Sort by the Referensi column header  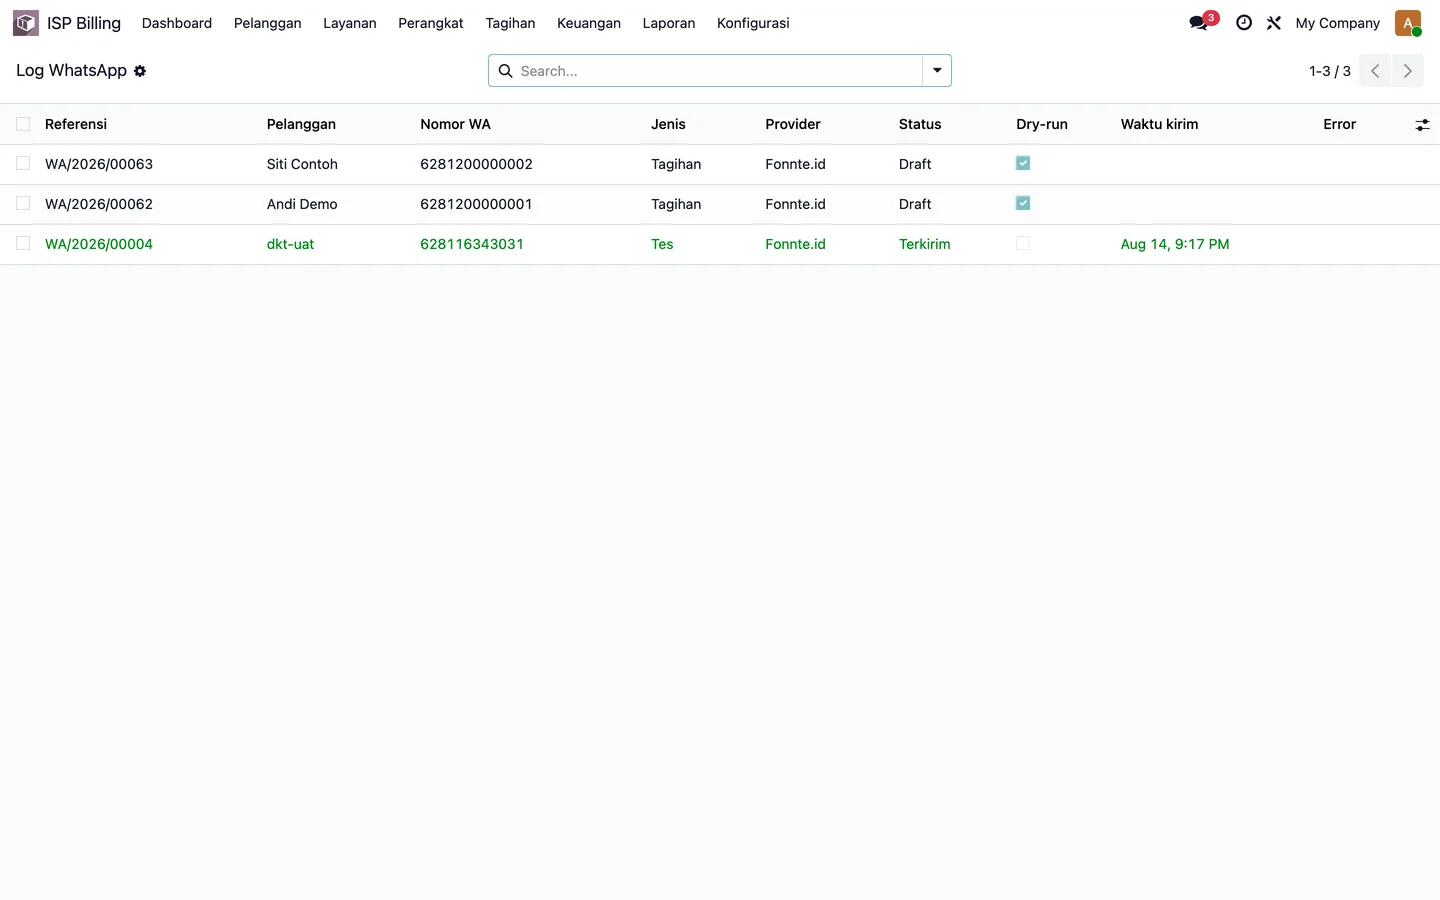(x=76, y=124)
